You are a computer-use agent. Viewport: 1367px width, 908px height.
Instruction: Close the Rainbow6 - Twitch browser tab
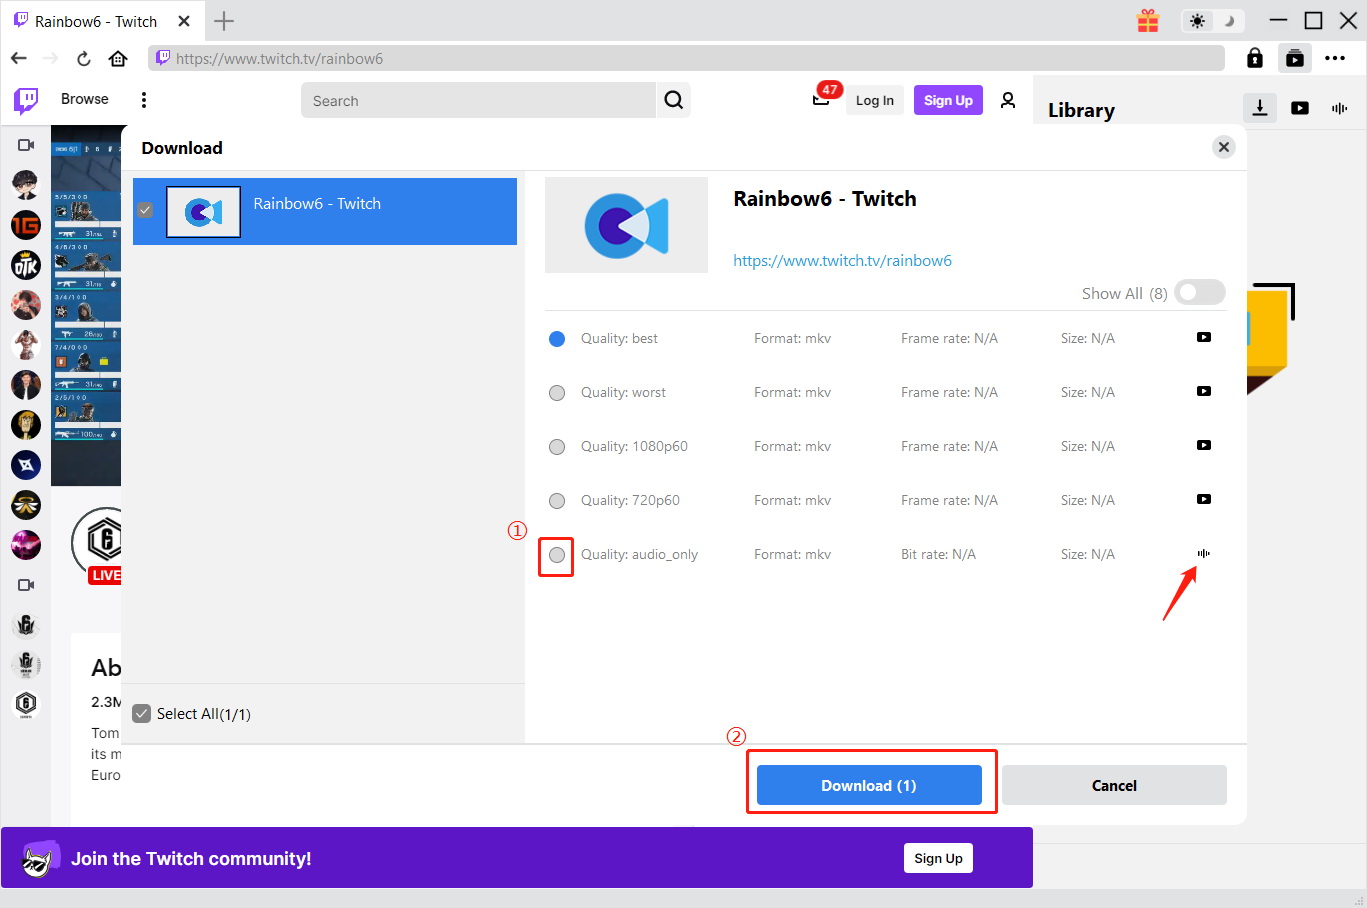(184, 21)
